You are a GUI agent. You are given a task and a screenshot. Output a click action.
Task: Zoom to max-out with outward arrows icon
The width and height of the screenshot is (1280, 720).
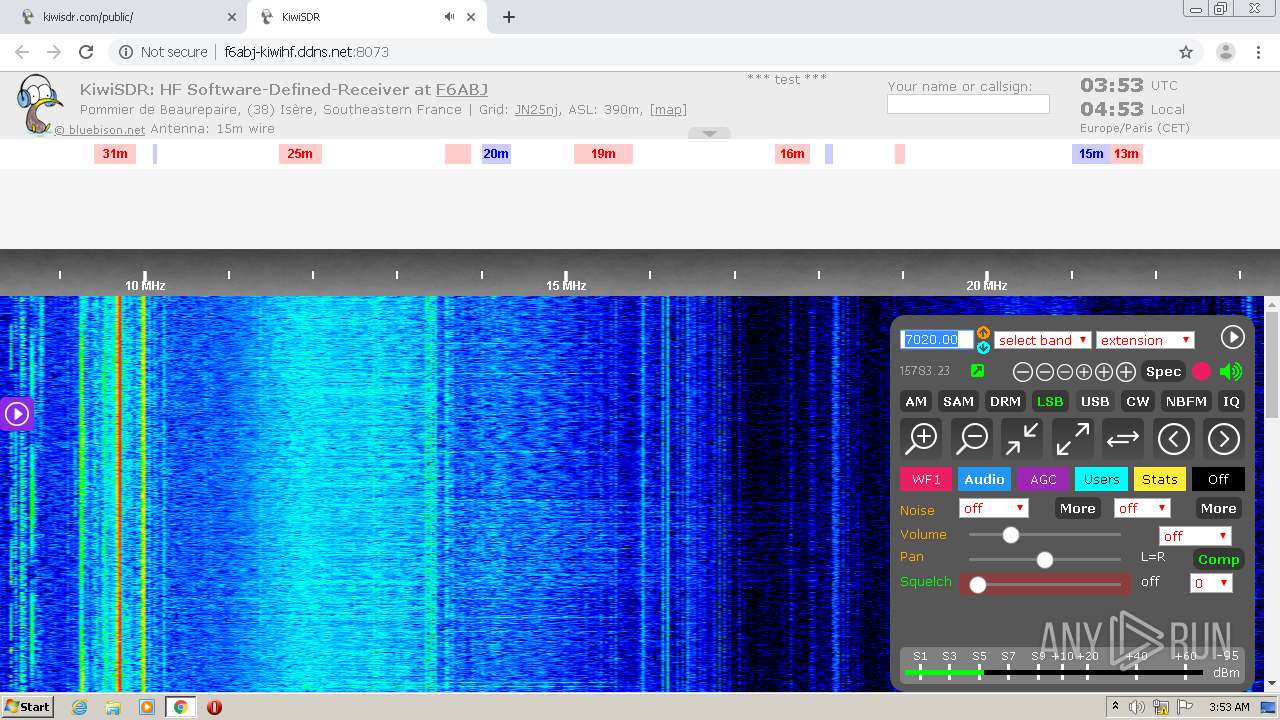[x=1072, y=438]
